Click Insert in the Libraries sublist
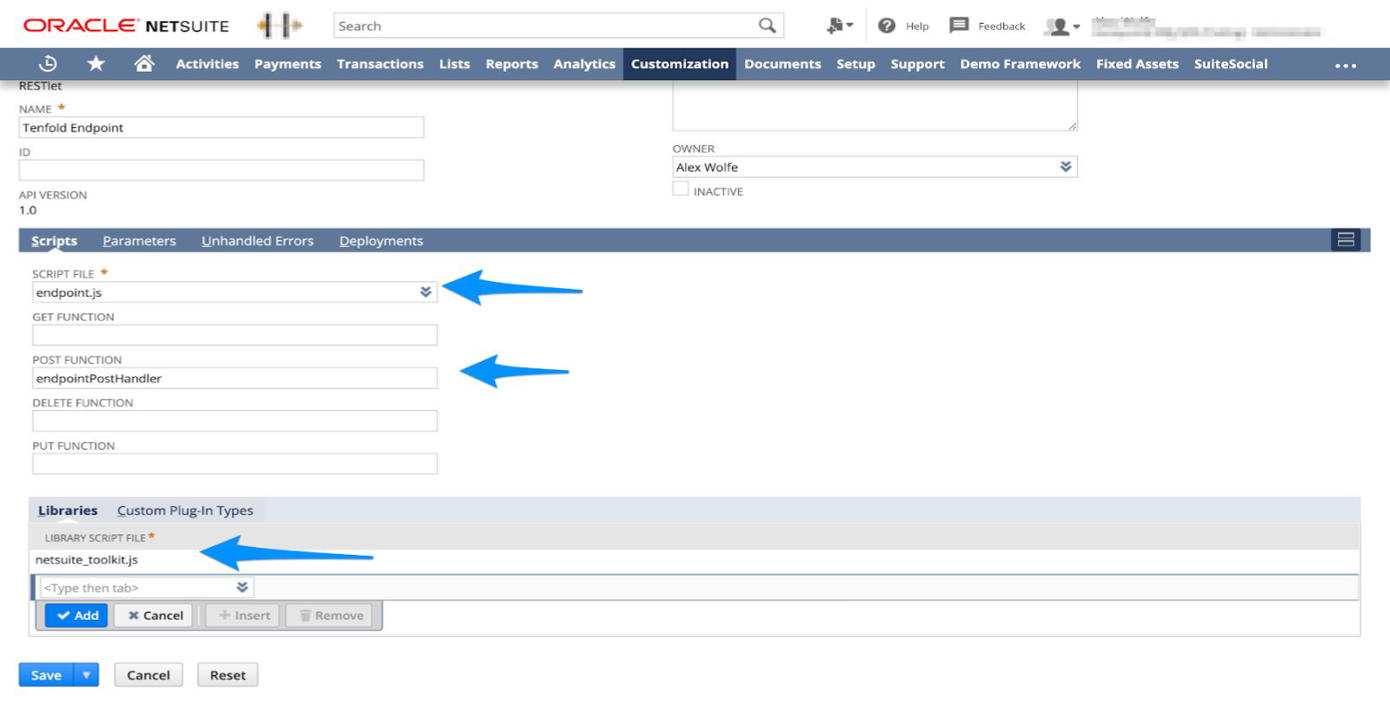The image size is (1390, 702). pyautogui.click(x=243, y=615)
